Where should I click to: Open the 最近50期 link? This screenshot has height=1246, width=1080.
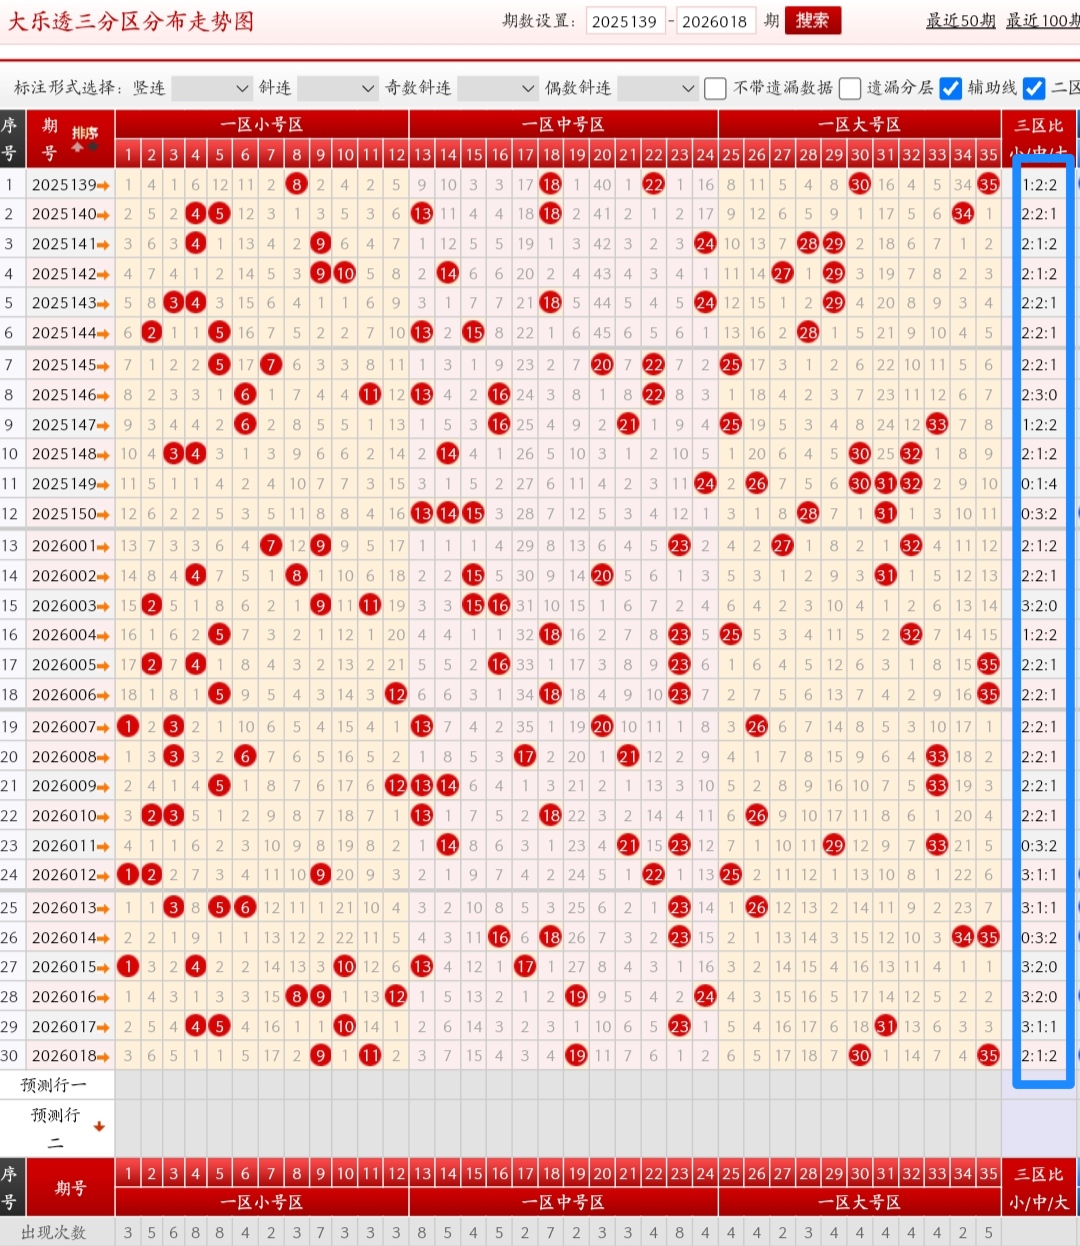(960, 21)
